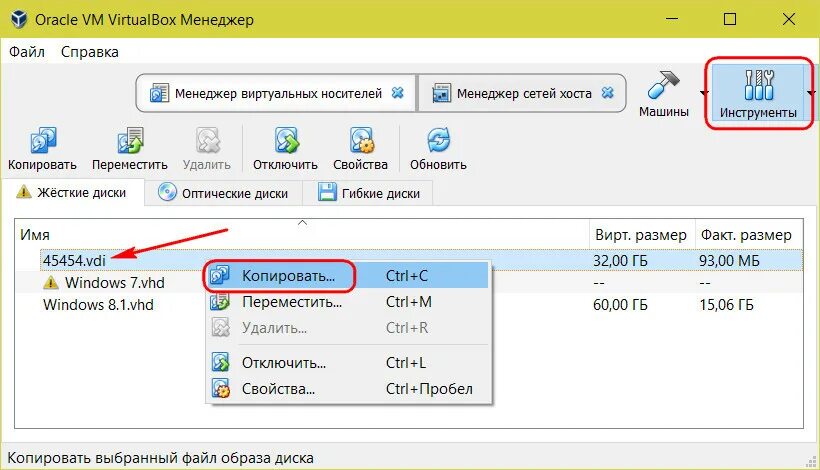
Task: Sort by the Имя column header
Action: [x=302, y=235]
